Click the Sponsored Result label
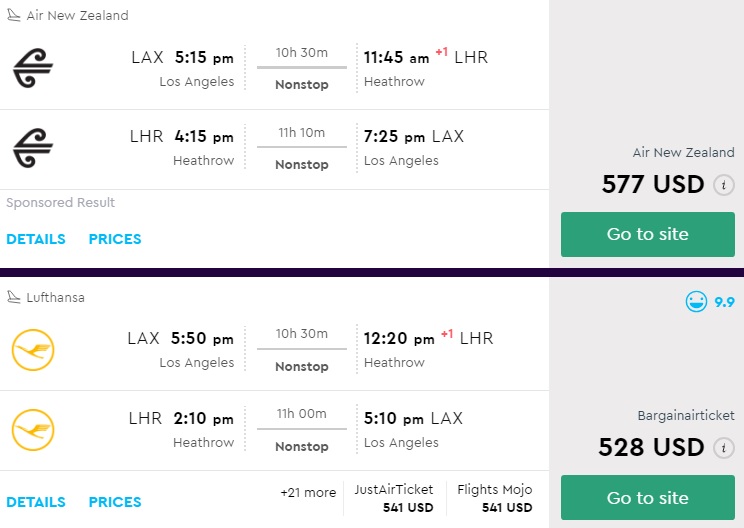The width and height of the screenshot is (744, 528). click(61, 203)
